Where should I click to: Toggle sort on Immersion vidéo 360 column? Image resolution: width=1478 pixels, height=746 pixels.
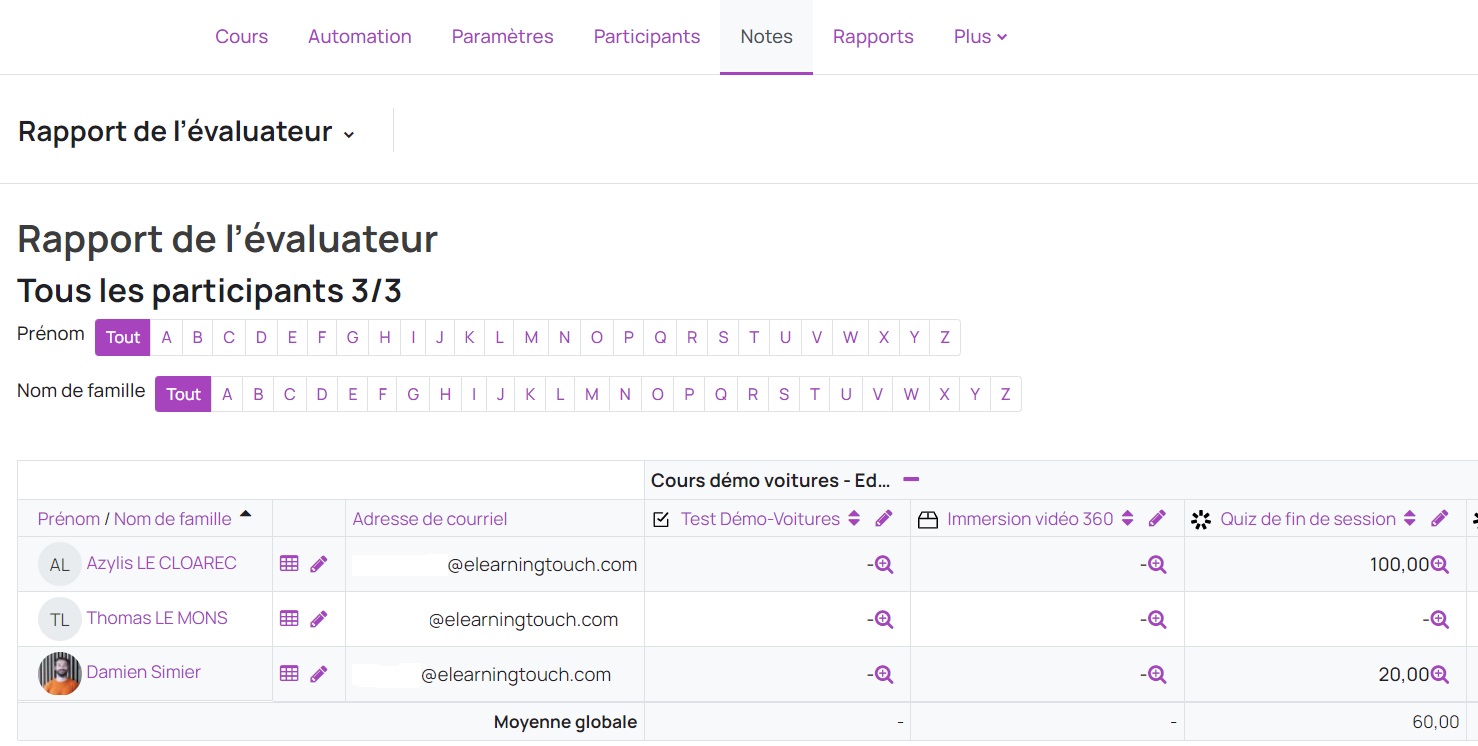tap(1128, 519)
